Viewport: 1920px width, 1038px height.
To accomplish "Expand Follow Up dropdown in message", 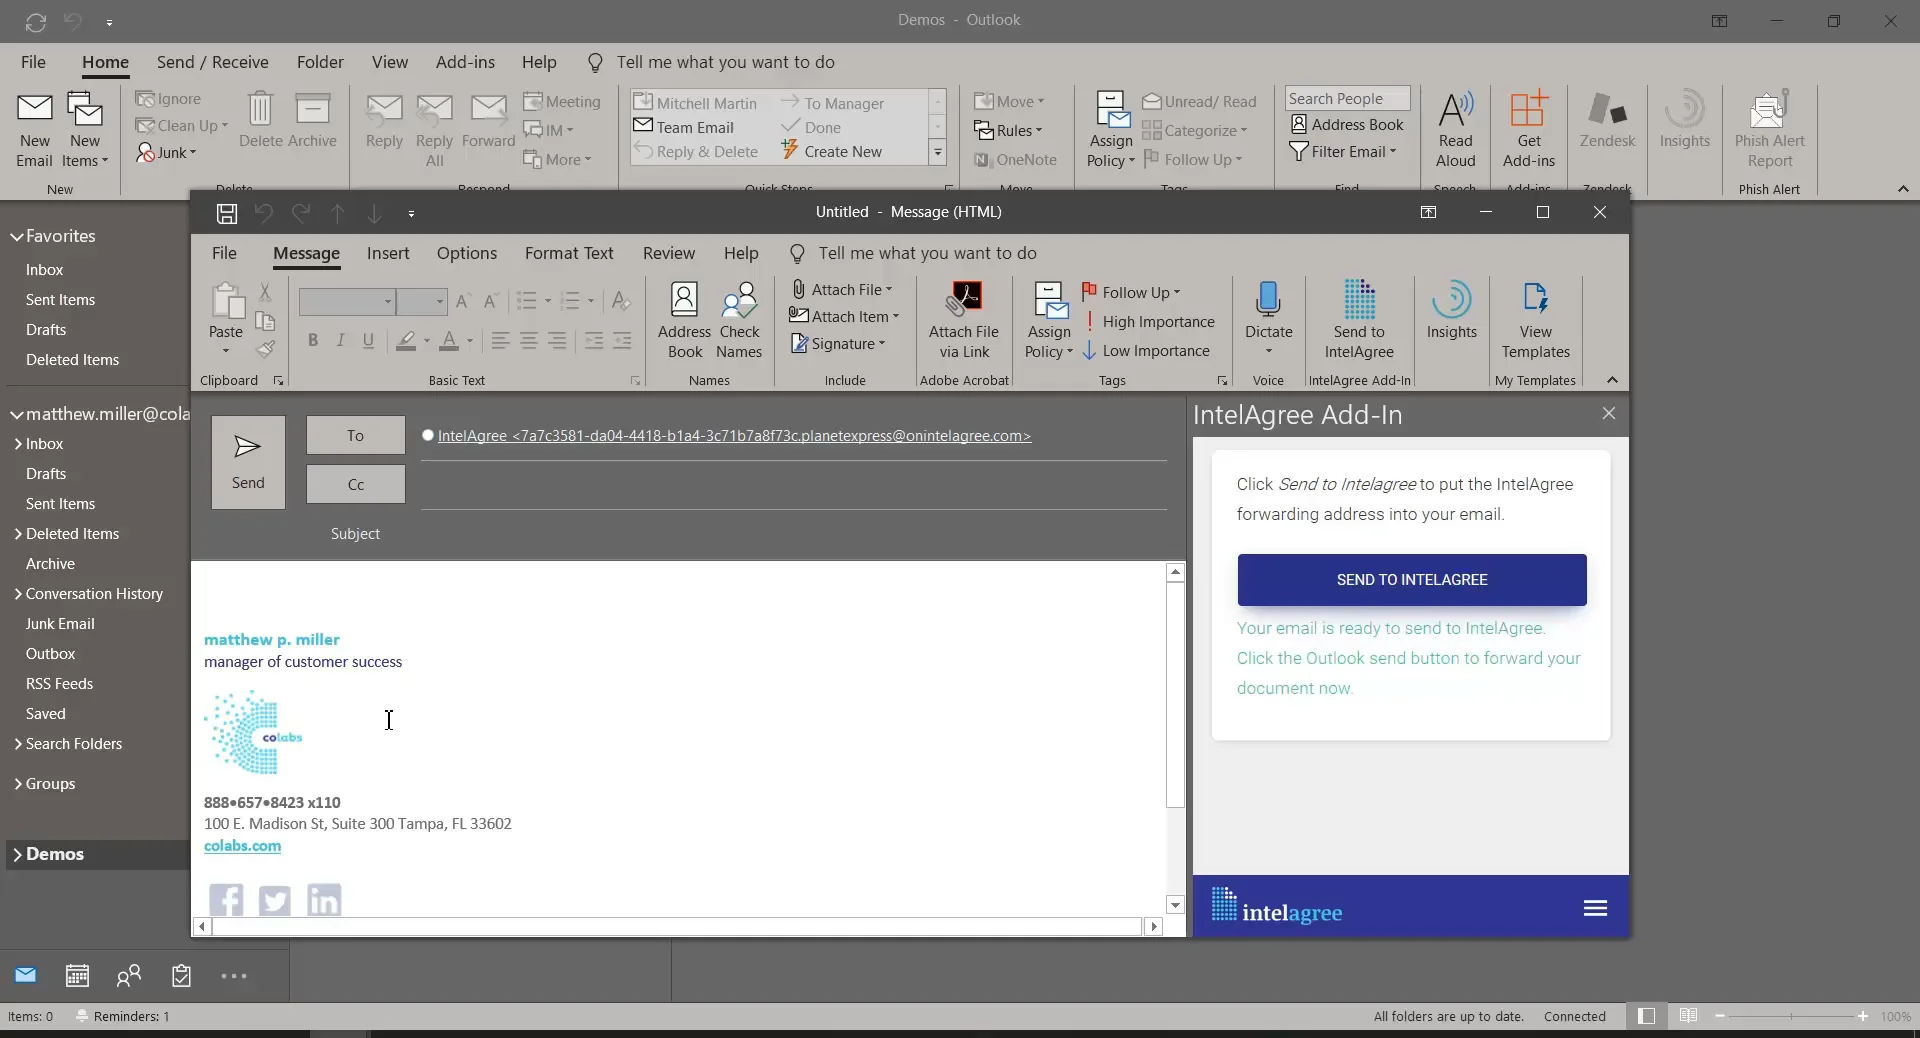I will coord(1177,293).
